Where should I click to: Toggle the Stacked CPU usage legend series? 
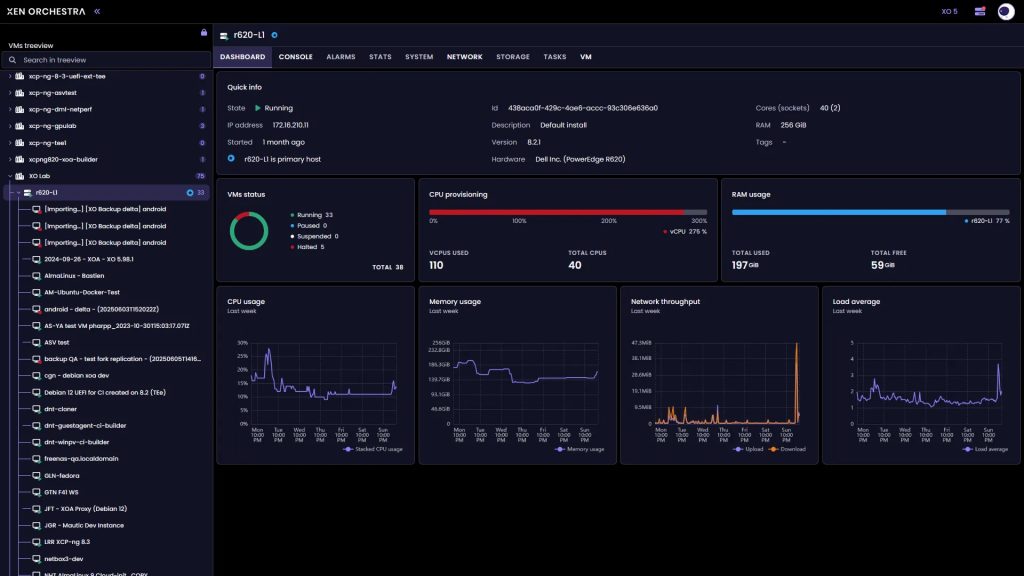click(x=374, y=449)
